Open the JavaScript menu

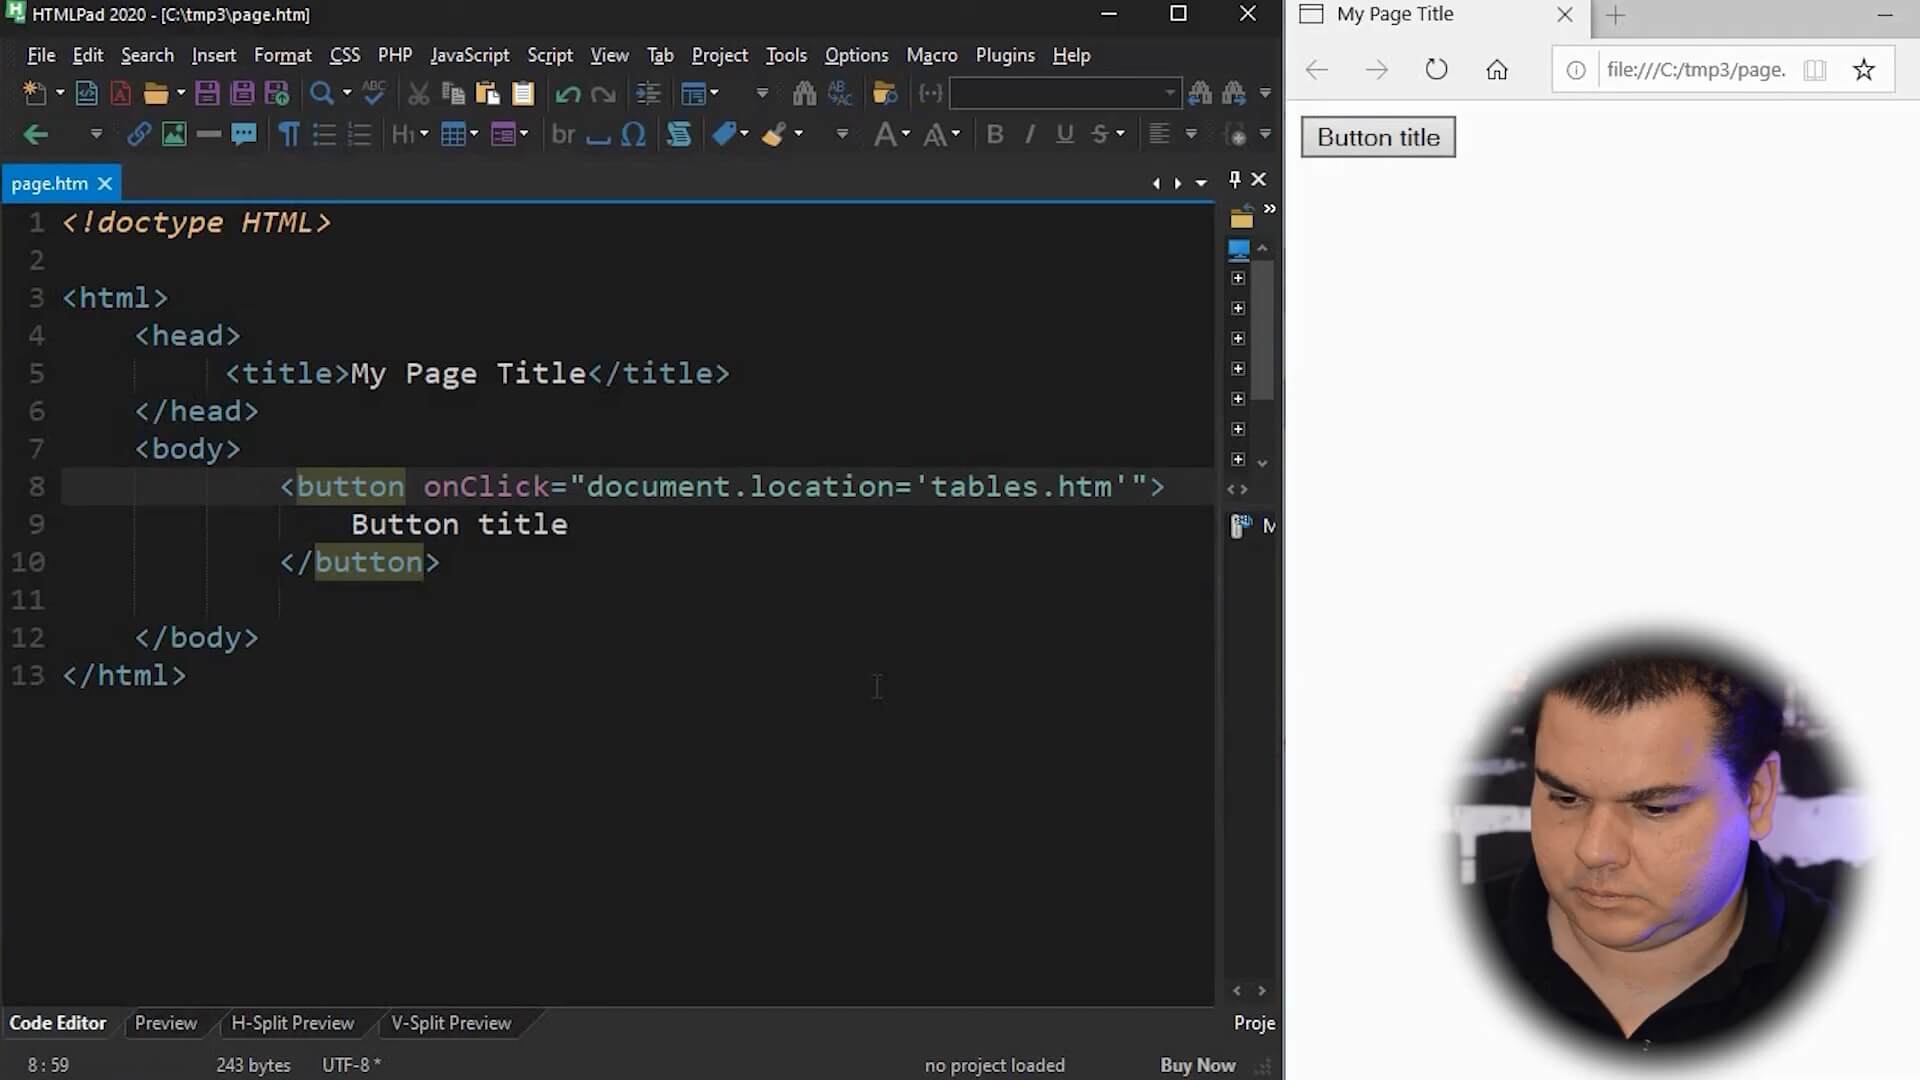(468, 55)
